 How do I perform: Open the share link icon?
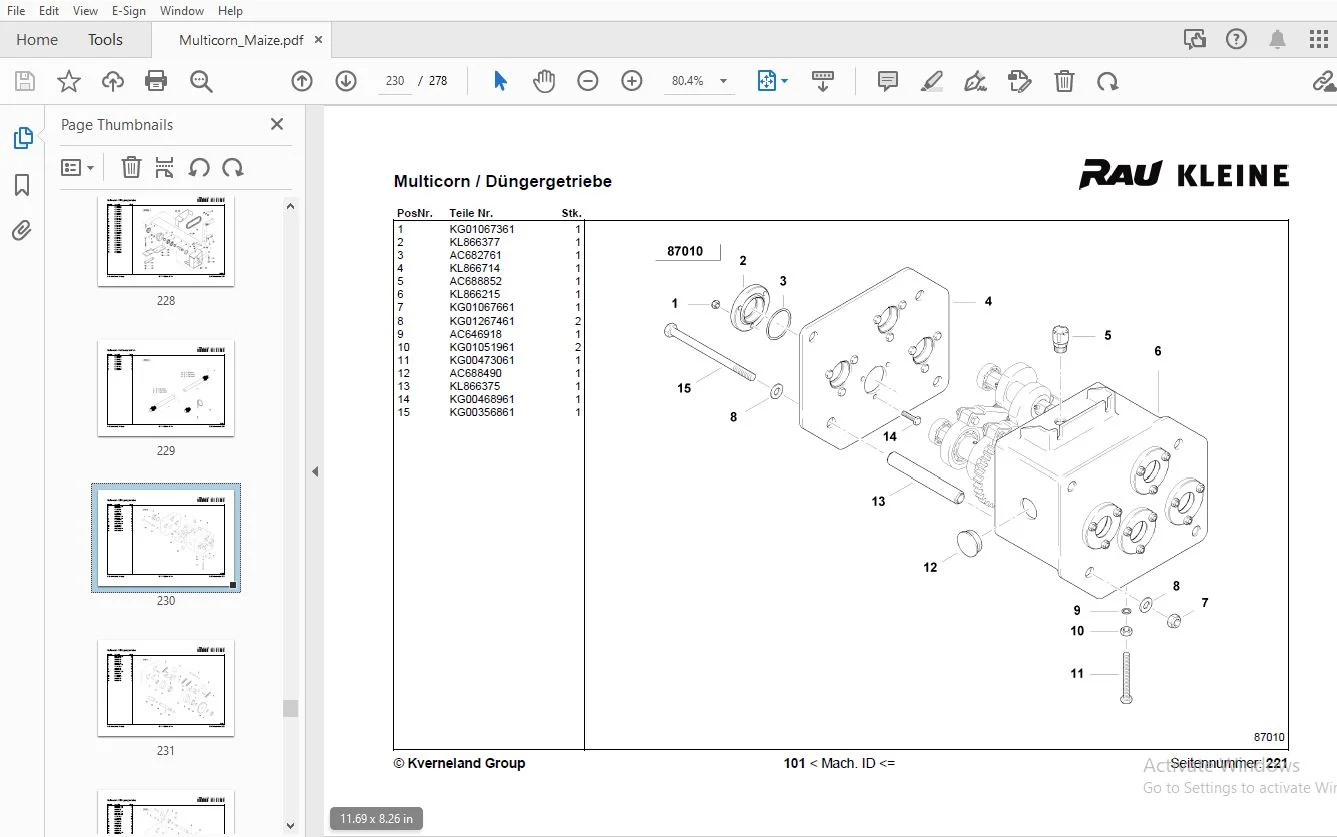pos(1325,81)
